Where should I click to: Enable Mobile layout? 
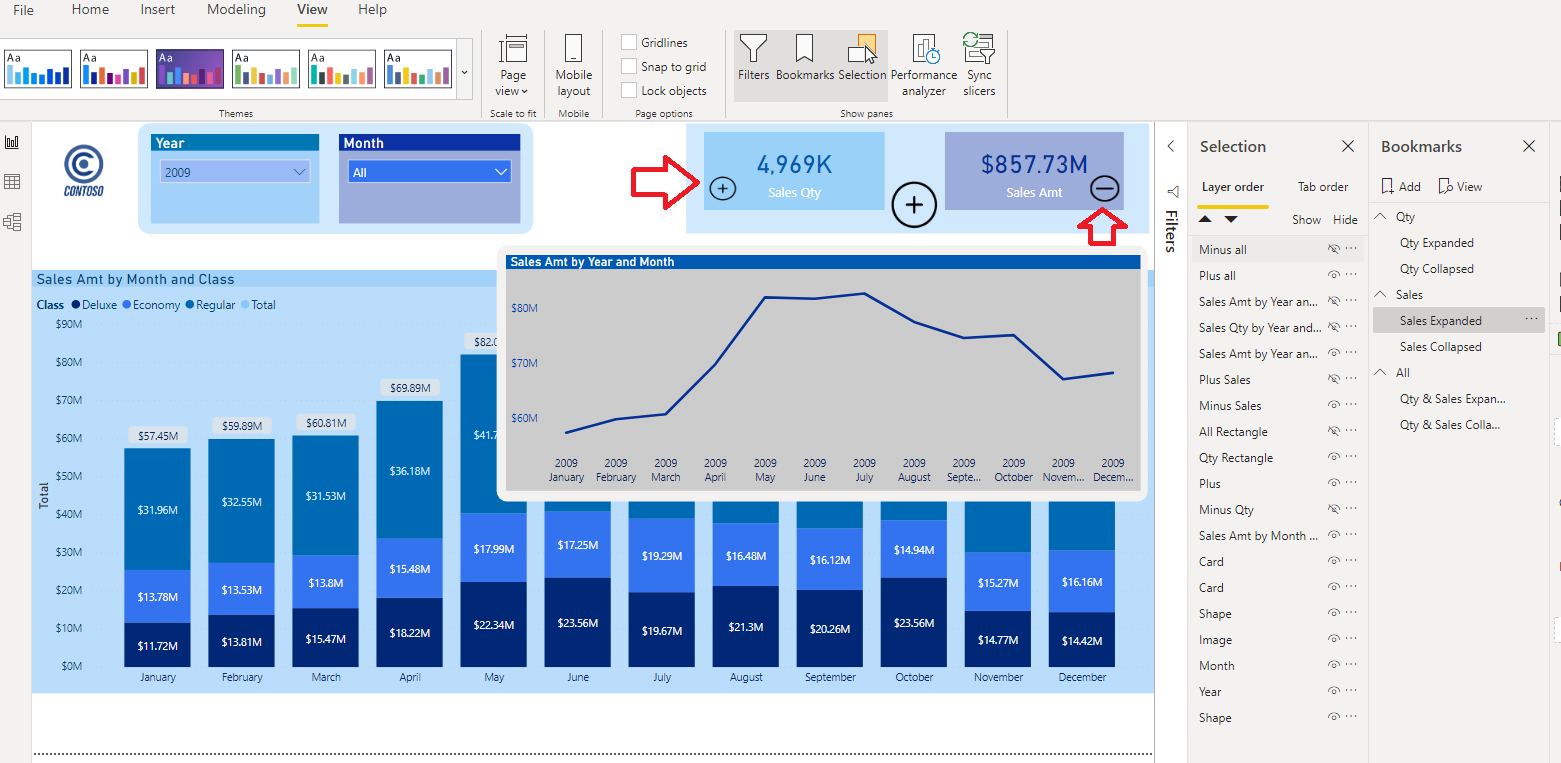573,63
